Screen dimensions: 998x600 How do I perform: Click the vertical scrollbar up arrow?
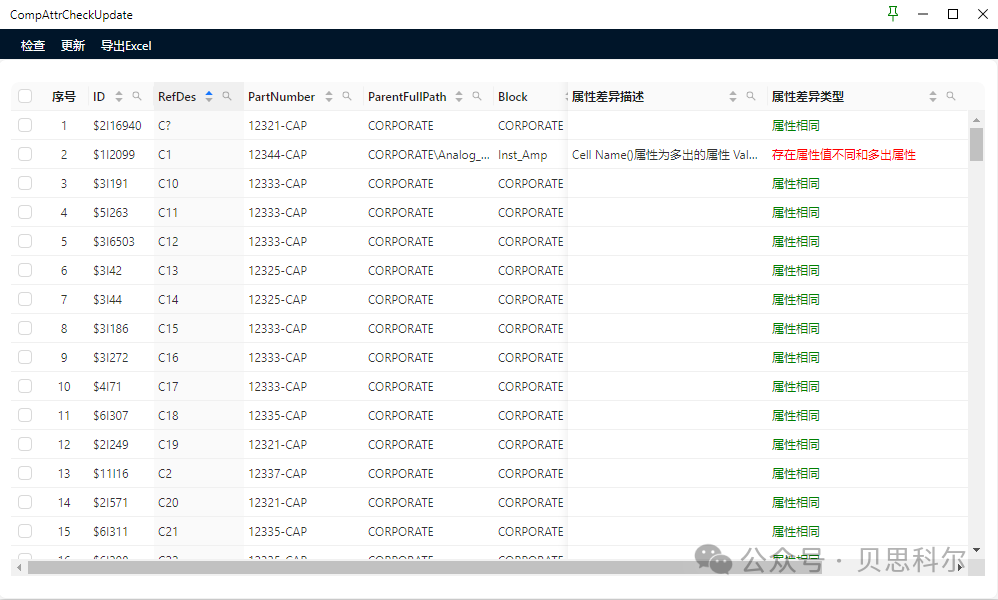[976, 120]
